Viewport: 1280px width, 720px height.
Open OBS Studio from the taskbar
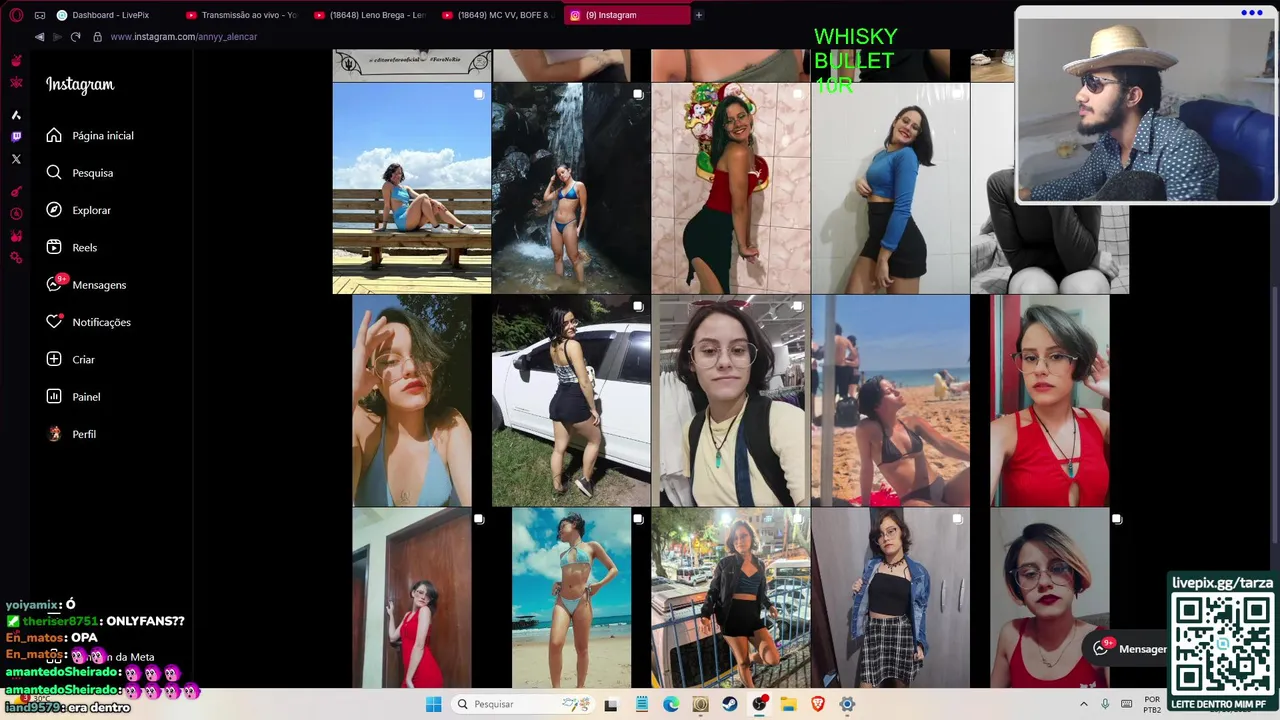tap(759, 704)
